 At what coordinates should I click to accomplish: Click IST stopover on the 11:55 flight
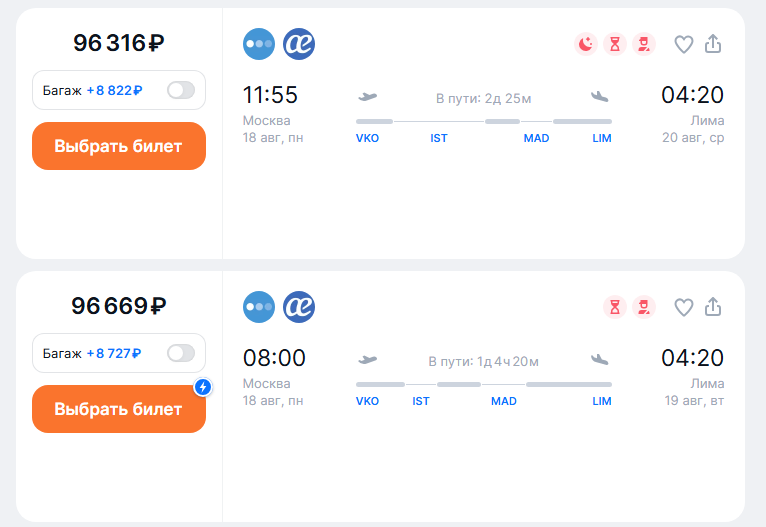click(x=439, y=138)
